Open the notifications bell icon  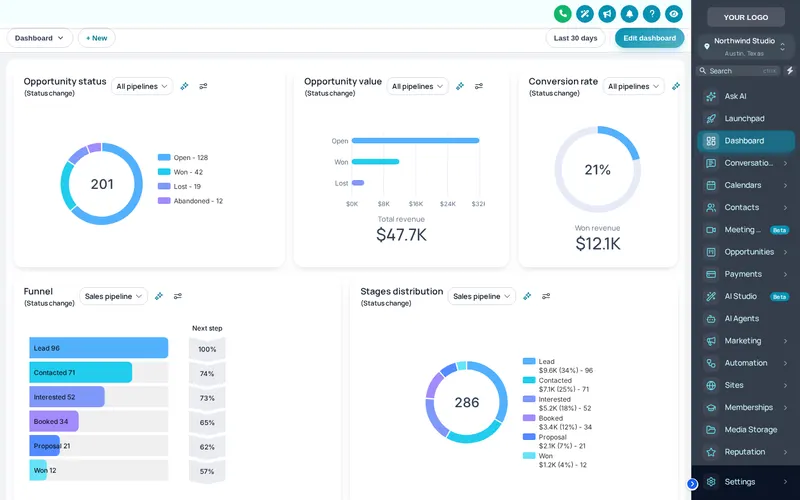tap(629, 14)
